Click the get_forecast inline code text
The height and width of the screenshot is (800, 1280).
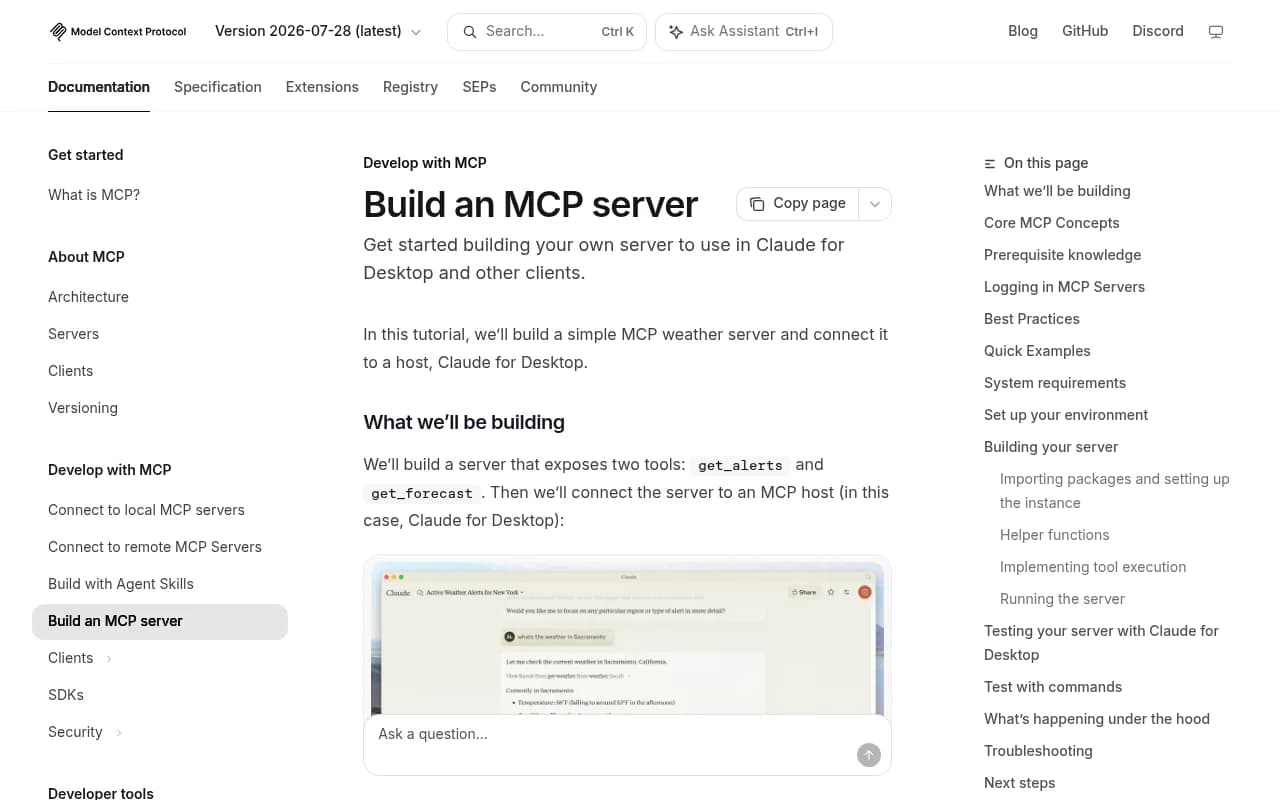pos(422,493)
